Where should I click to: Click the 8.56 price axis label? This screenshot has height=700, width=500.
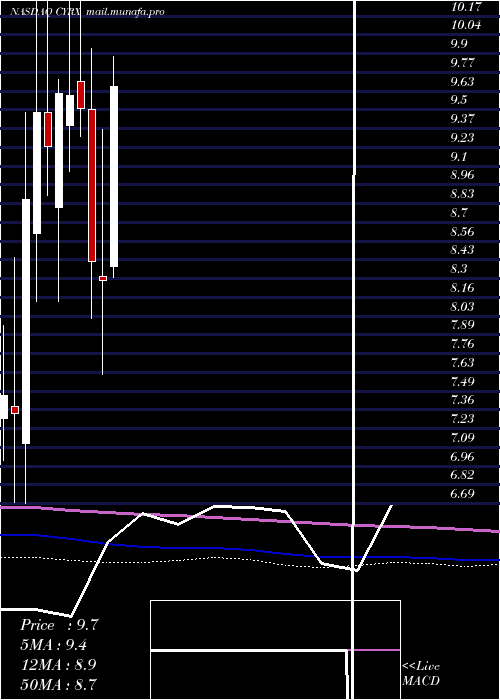[x=462, y=231]
